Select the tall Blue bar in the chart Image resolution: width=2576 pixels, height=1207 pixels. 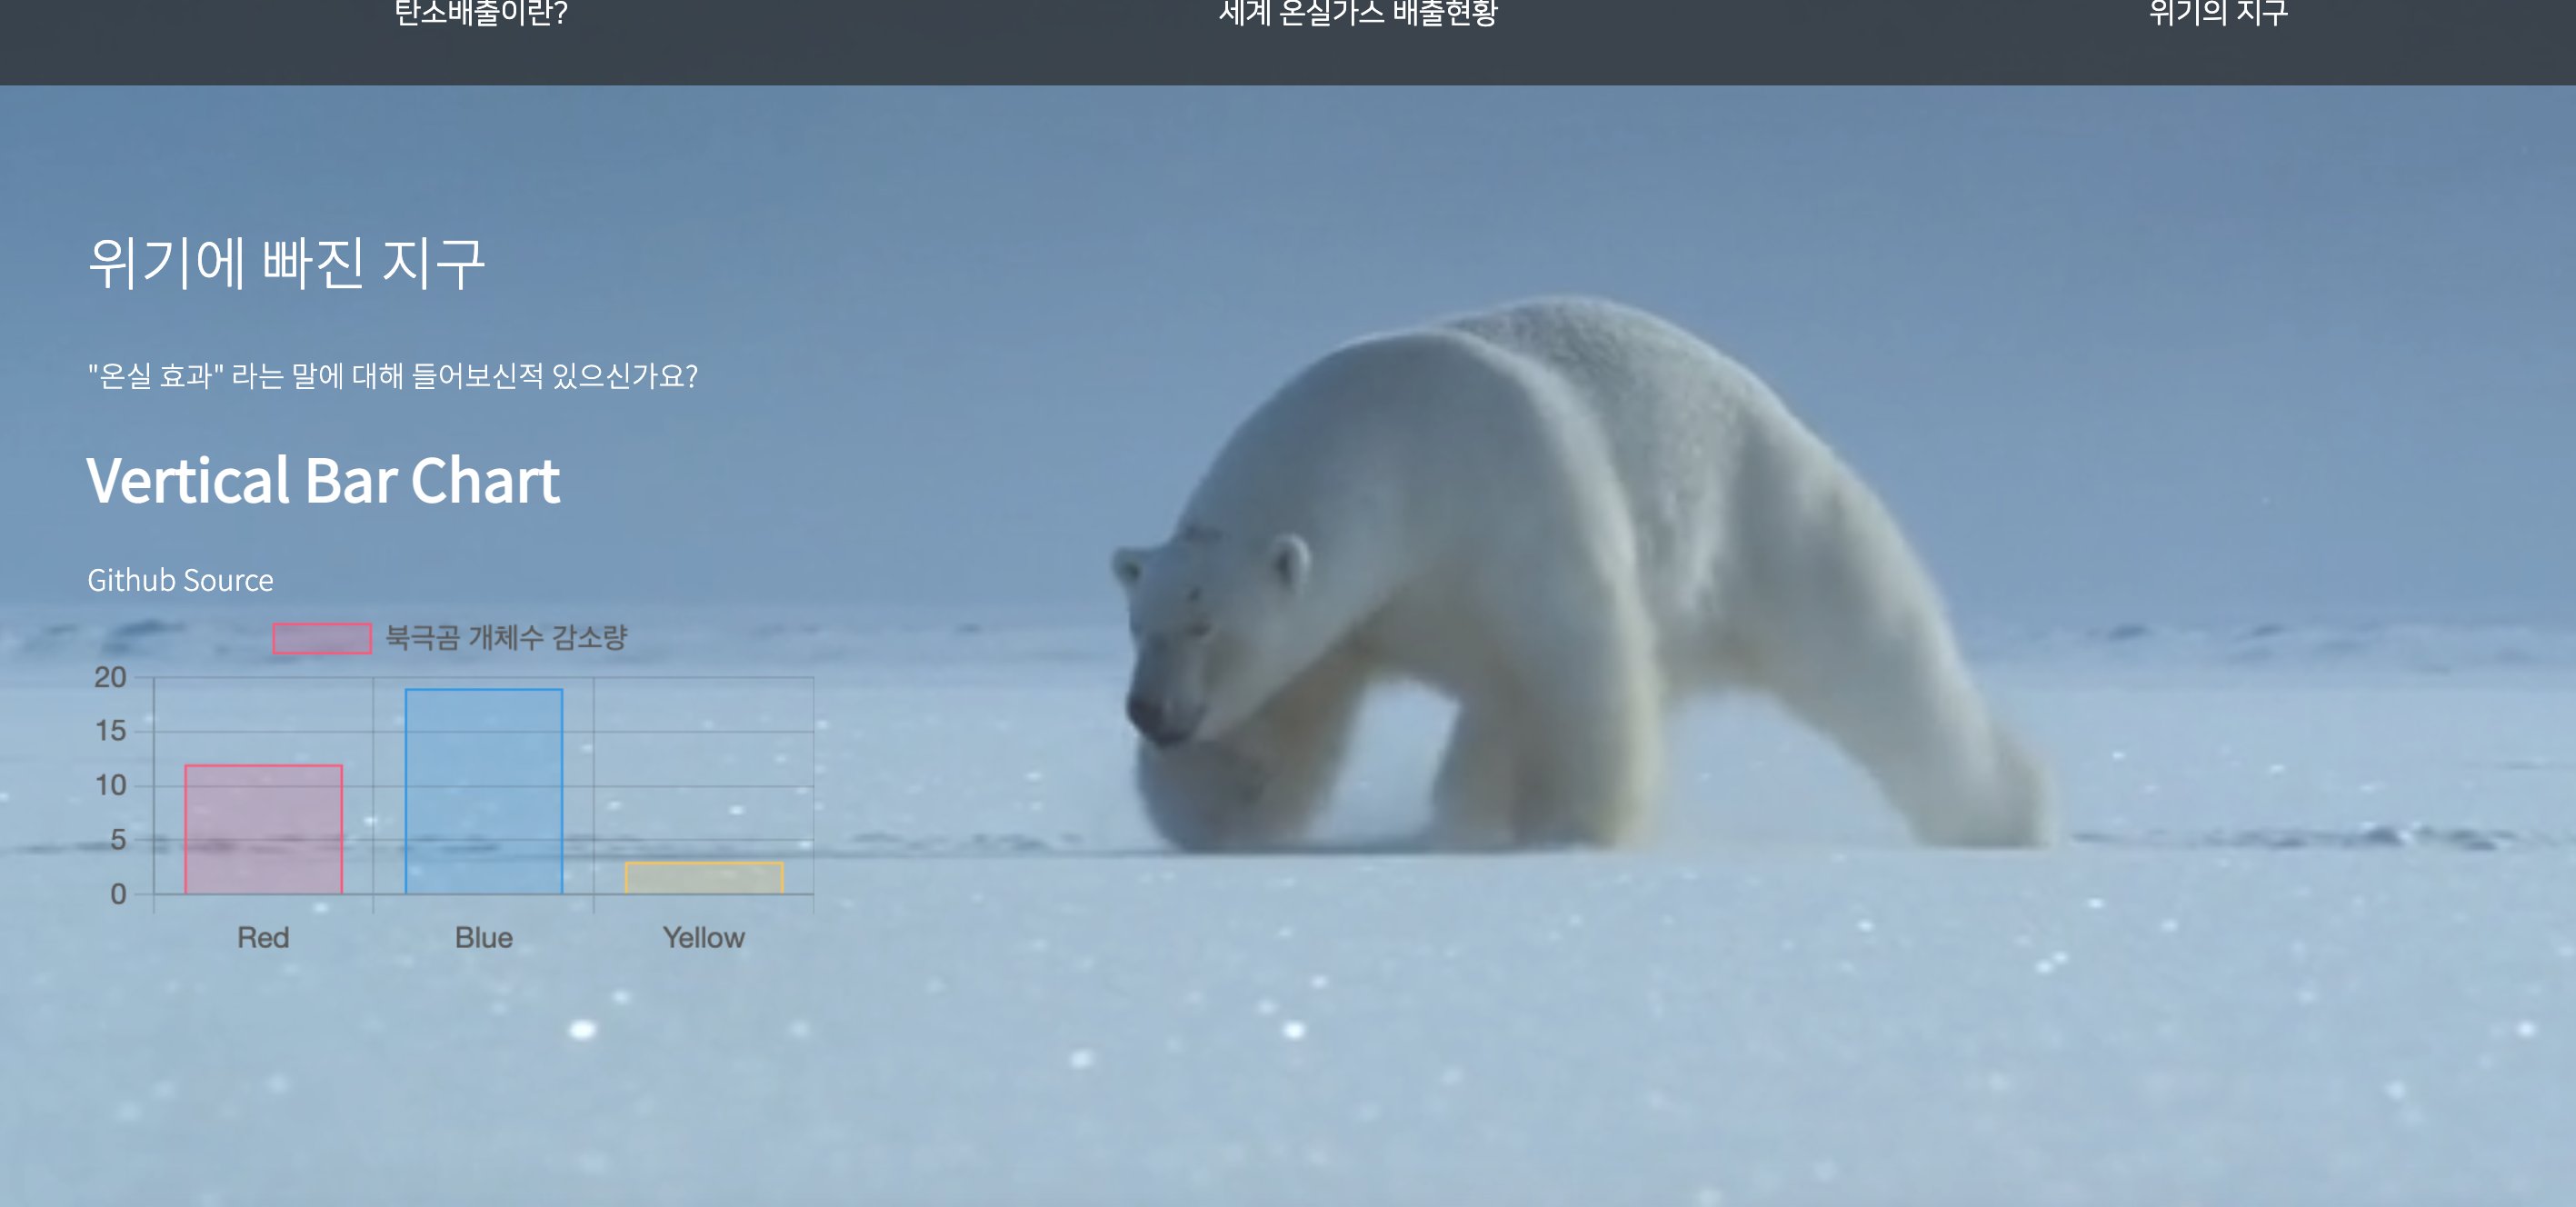coord(484,790)
